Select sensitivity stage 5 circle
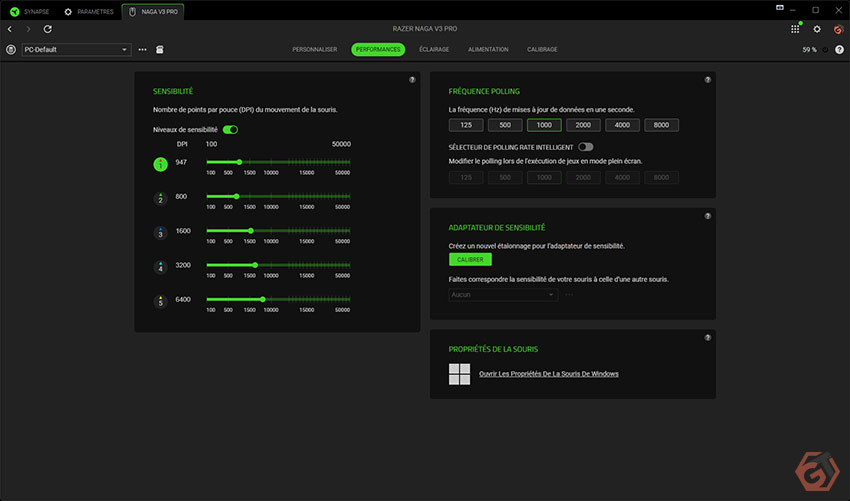 click(x=160, y=301)
